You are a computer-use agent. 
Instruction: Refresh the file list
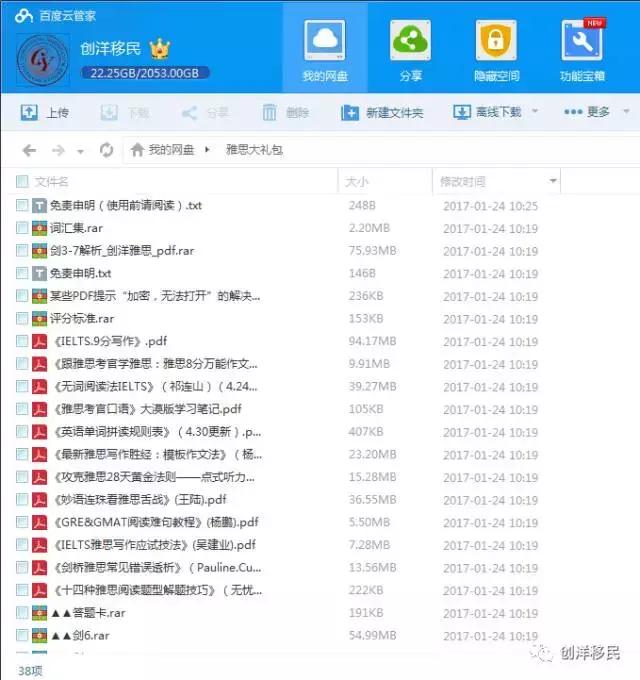click(106, 150)
